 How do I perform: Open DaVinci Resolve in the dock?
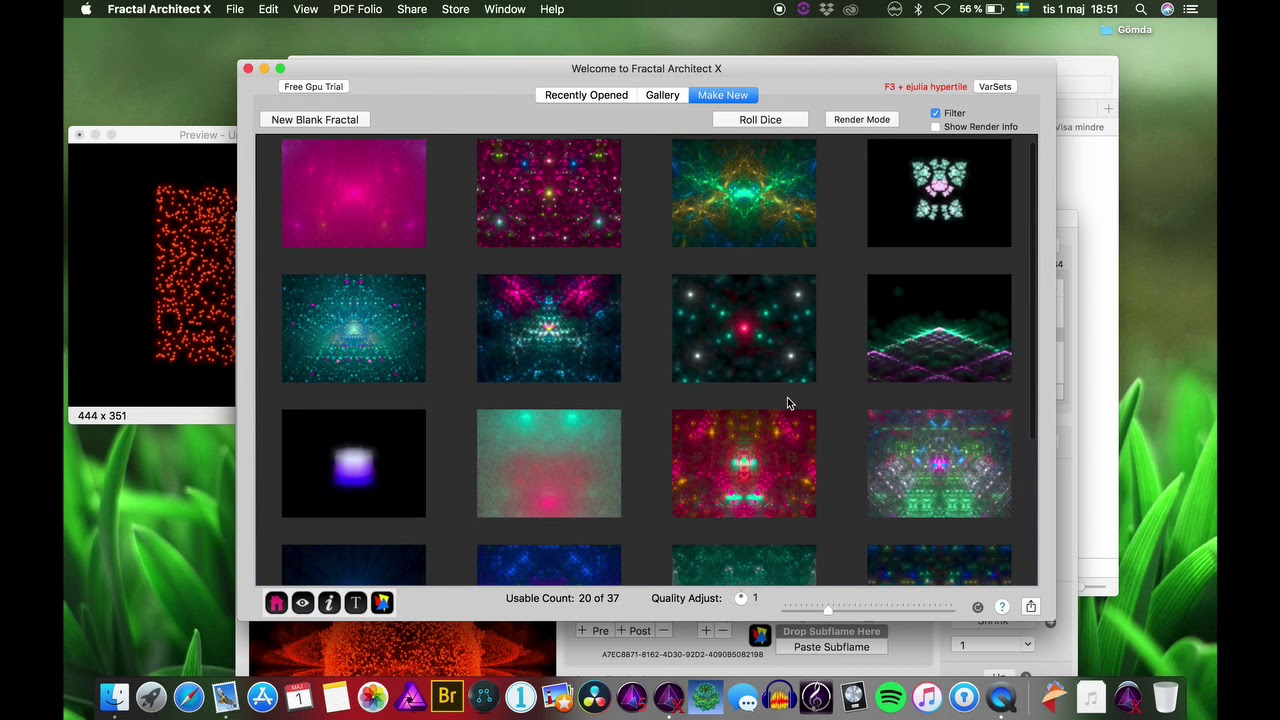(x=595, y=697)
